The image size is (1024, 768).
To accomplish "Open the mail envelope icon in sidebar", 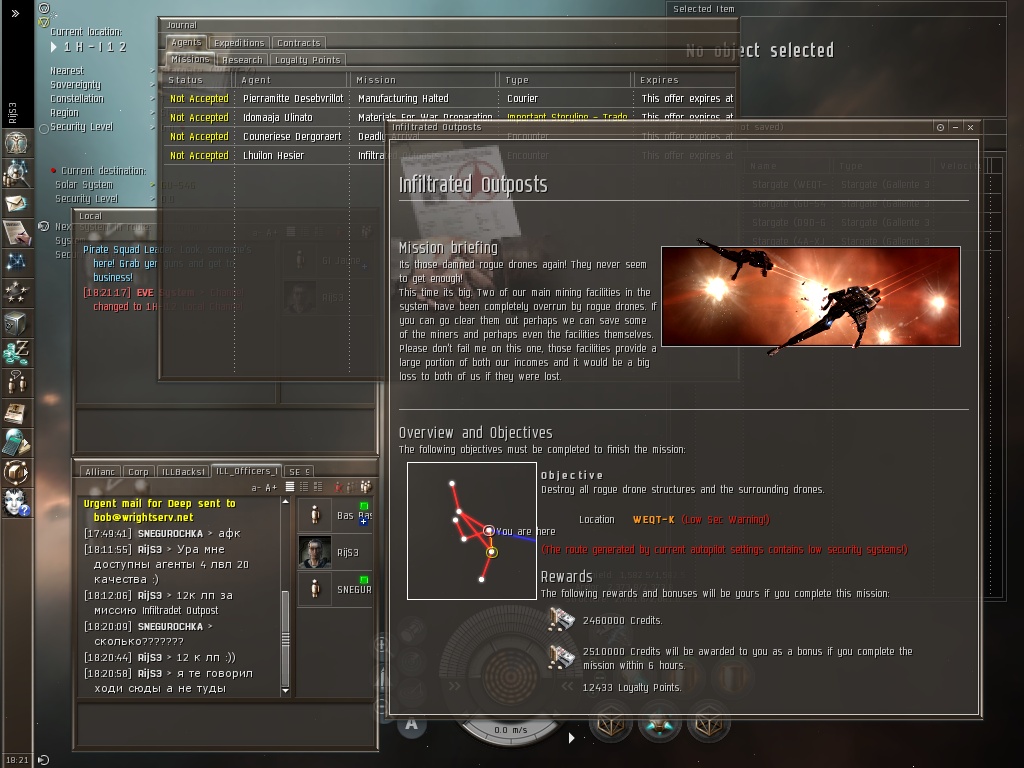I will (x=16, y=202).
